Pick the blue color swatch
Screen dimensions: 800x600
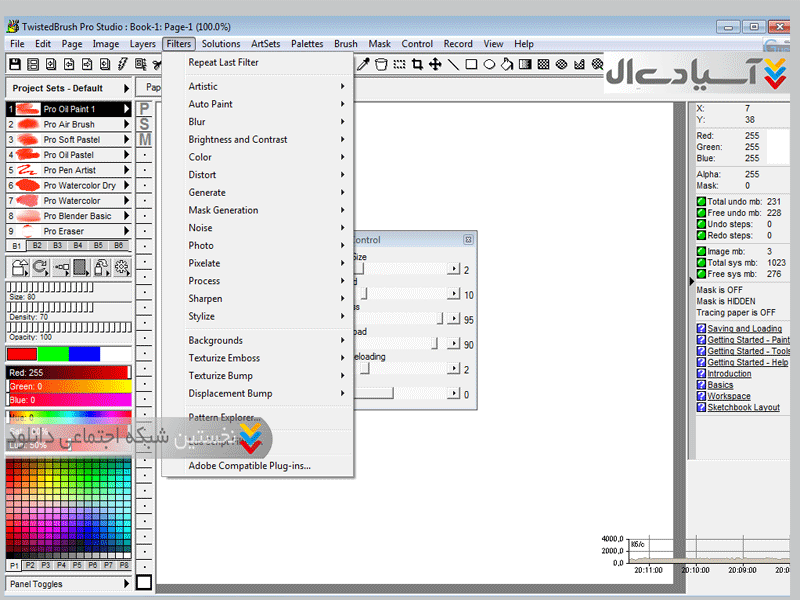tap(84, 353)
